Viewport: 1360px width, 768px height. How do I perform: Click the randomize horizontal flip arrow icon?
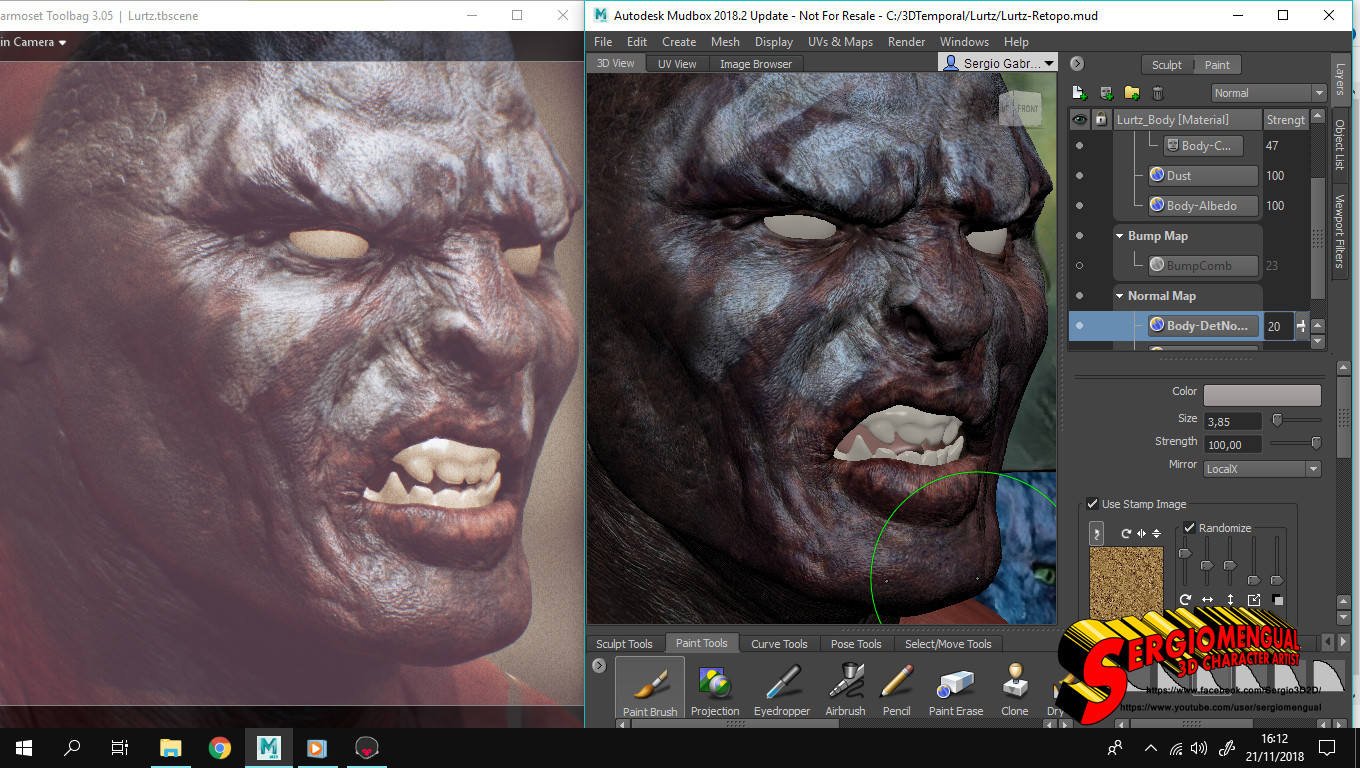click(1208, 600)
